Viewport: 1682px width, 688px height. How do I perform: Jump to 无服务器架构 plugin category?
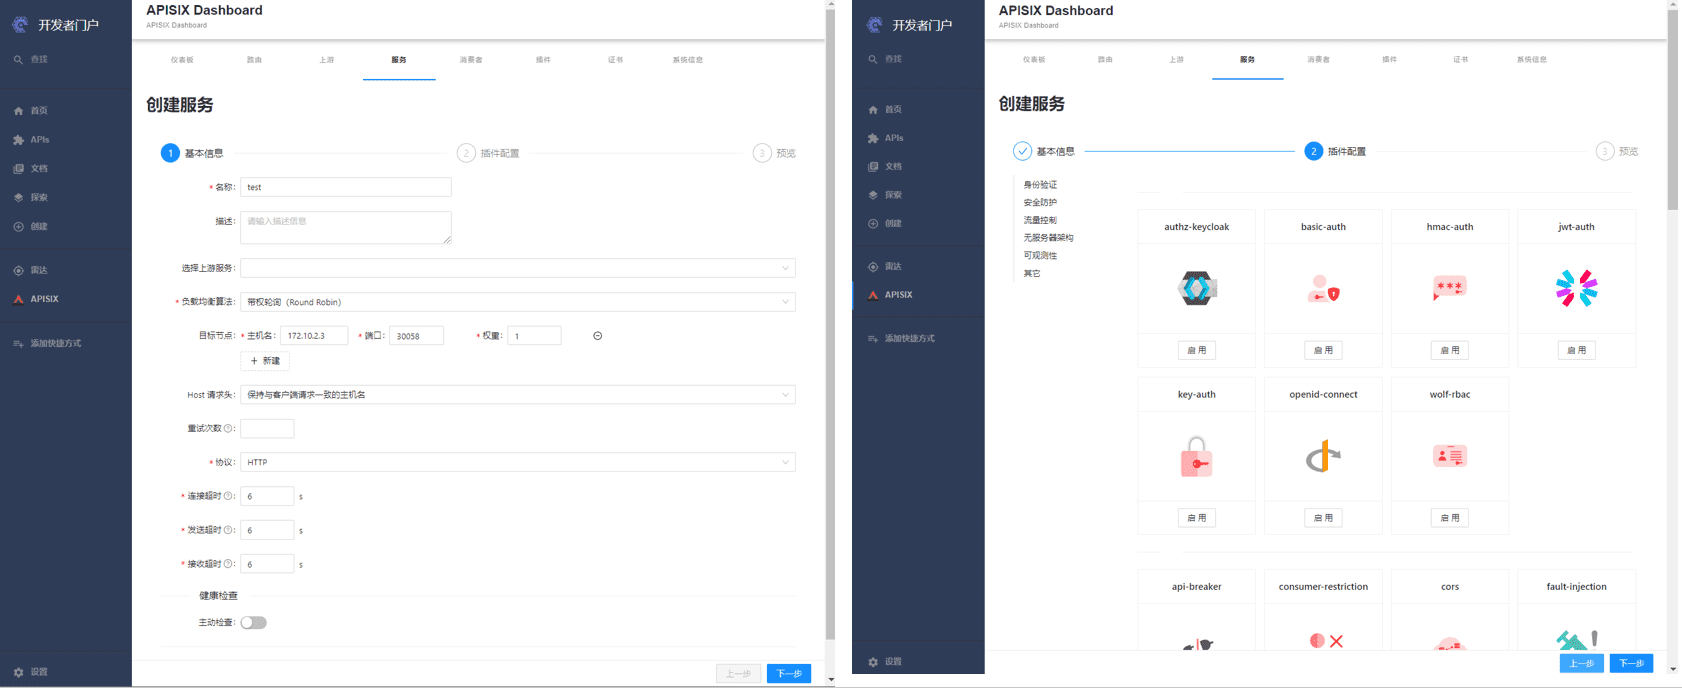pos(1048,238)
